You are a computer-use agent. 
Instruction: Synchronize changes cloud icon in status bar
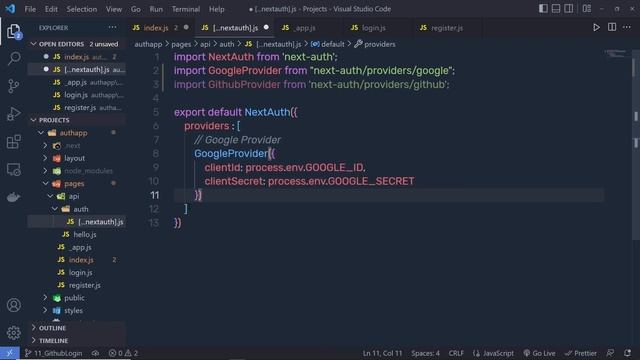pyautogui.click(x=95, y=353)
